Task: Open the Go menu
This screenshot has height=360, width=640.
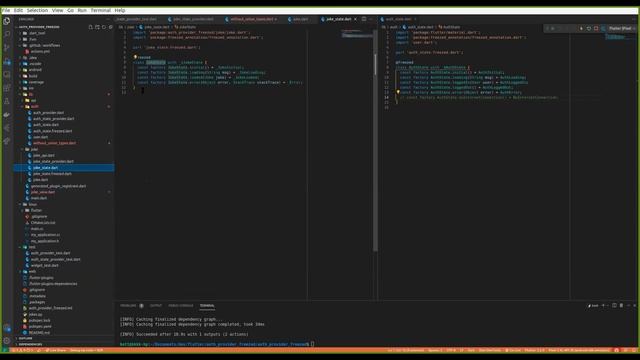Action: (71, 10)
